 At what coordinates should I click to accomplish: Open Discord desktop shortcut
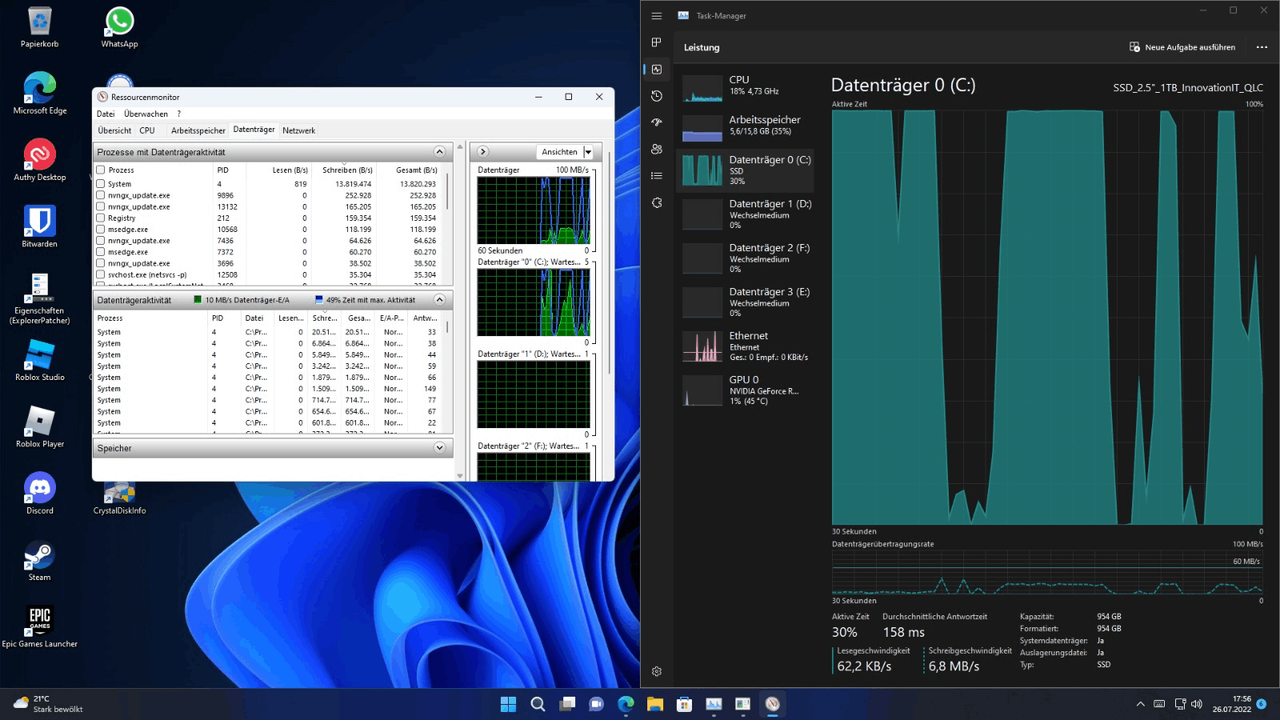[x=40, y=494]
